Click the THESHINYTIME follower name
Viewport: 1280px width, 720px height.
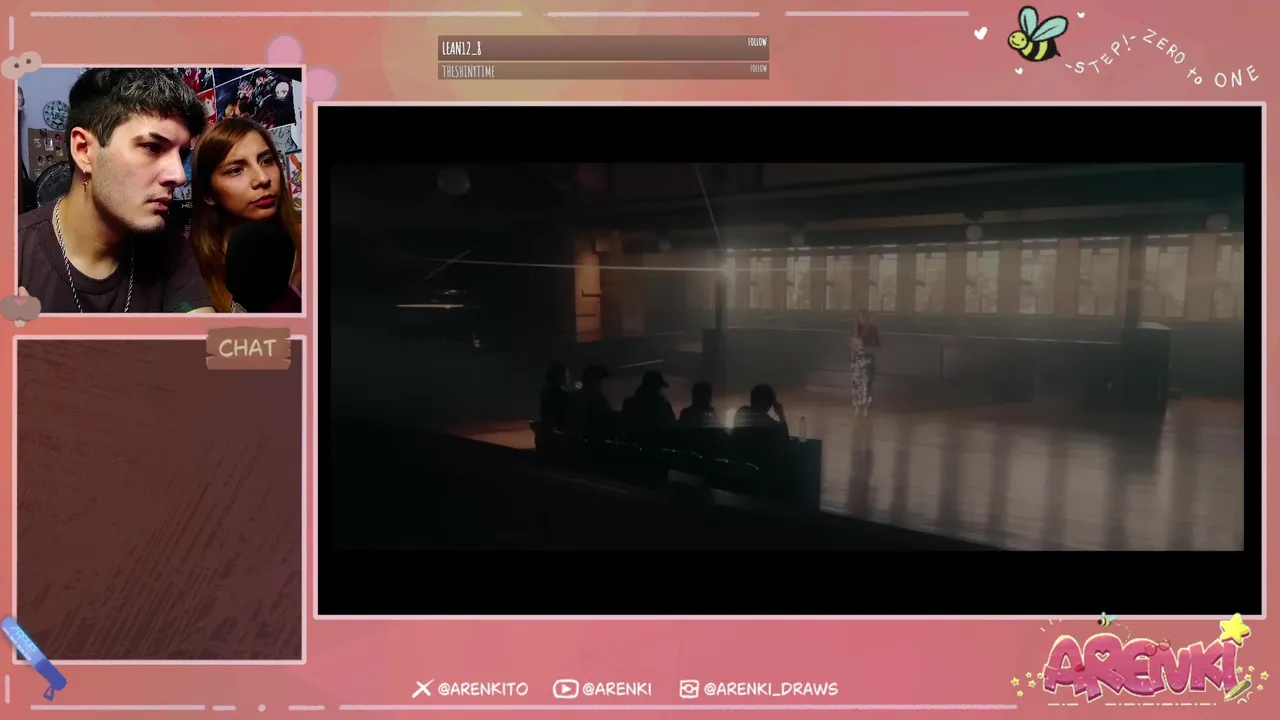(468, 72)
